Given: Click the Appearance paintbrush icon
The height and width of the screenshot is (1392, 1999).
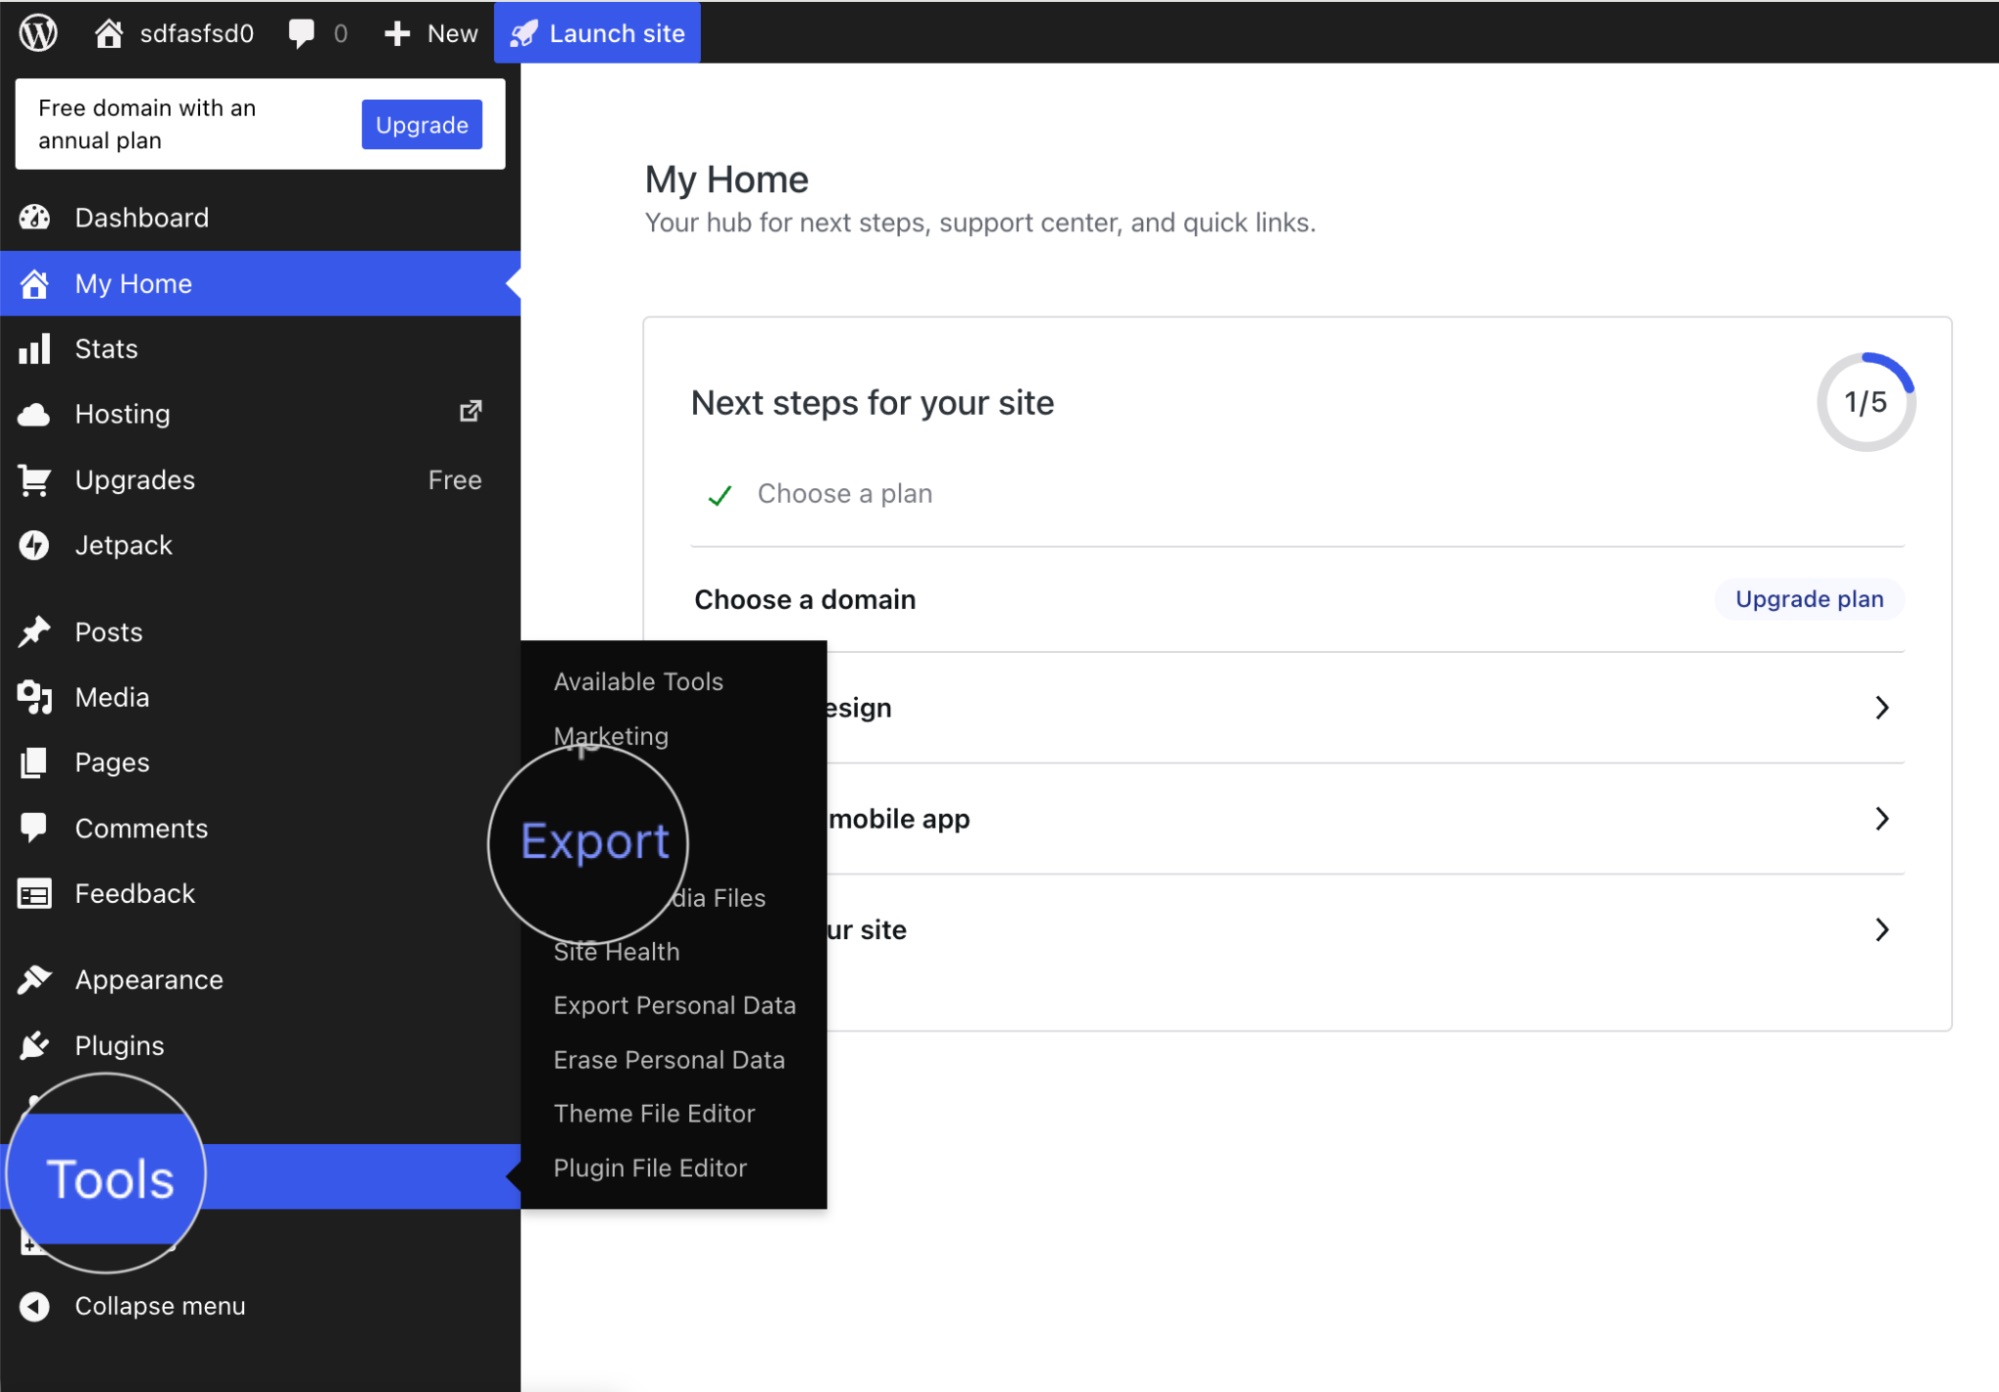Looking at the screenshot, I should 35,979.
